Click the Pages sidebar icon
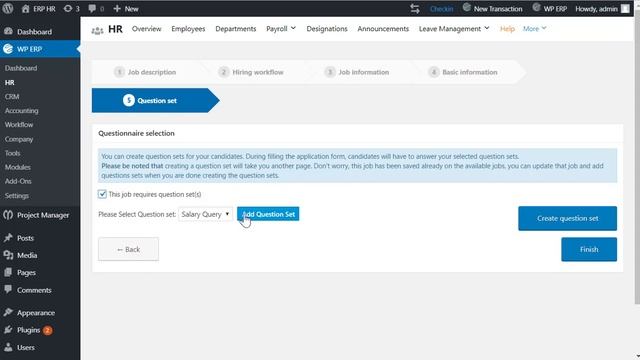The height and width of the screenshot is (360, 640). 8,272
